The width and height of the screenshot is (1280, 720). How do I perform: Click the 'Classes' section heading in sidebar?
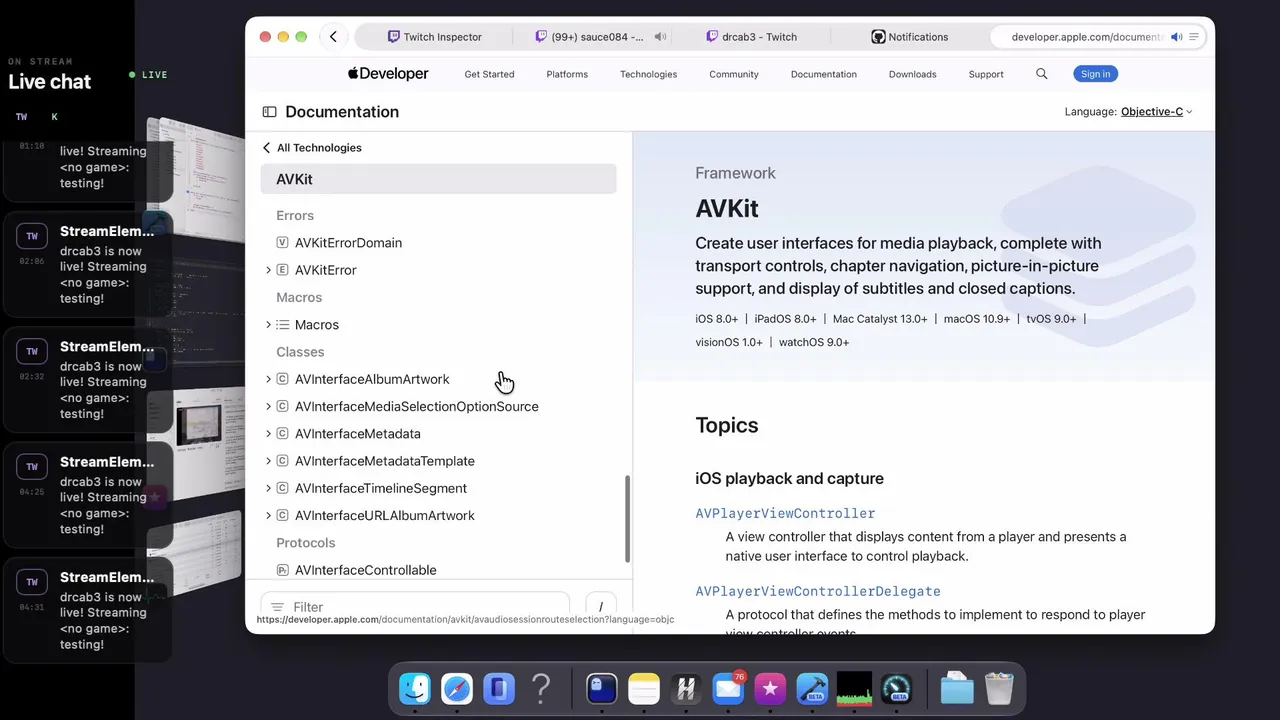tap(300, 352)
